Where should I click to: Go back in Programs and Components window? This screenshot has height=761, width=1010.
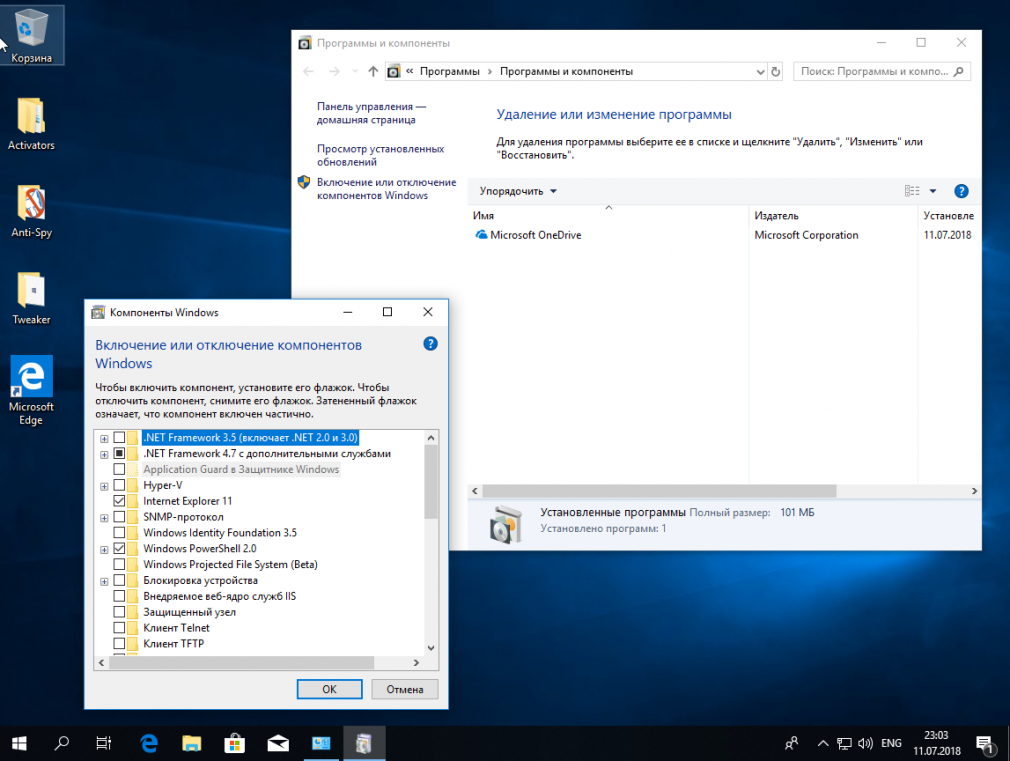[309, 72]
